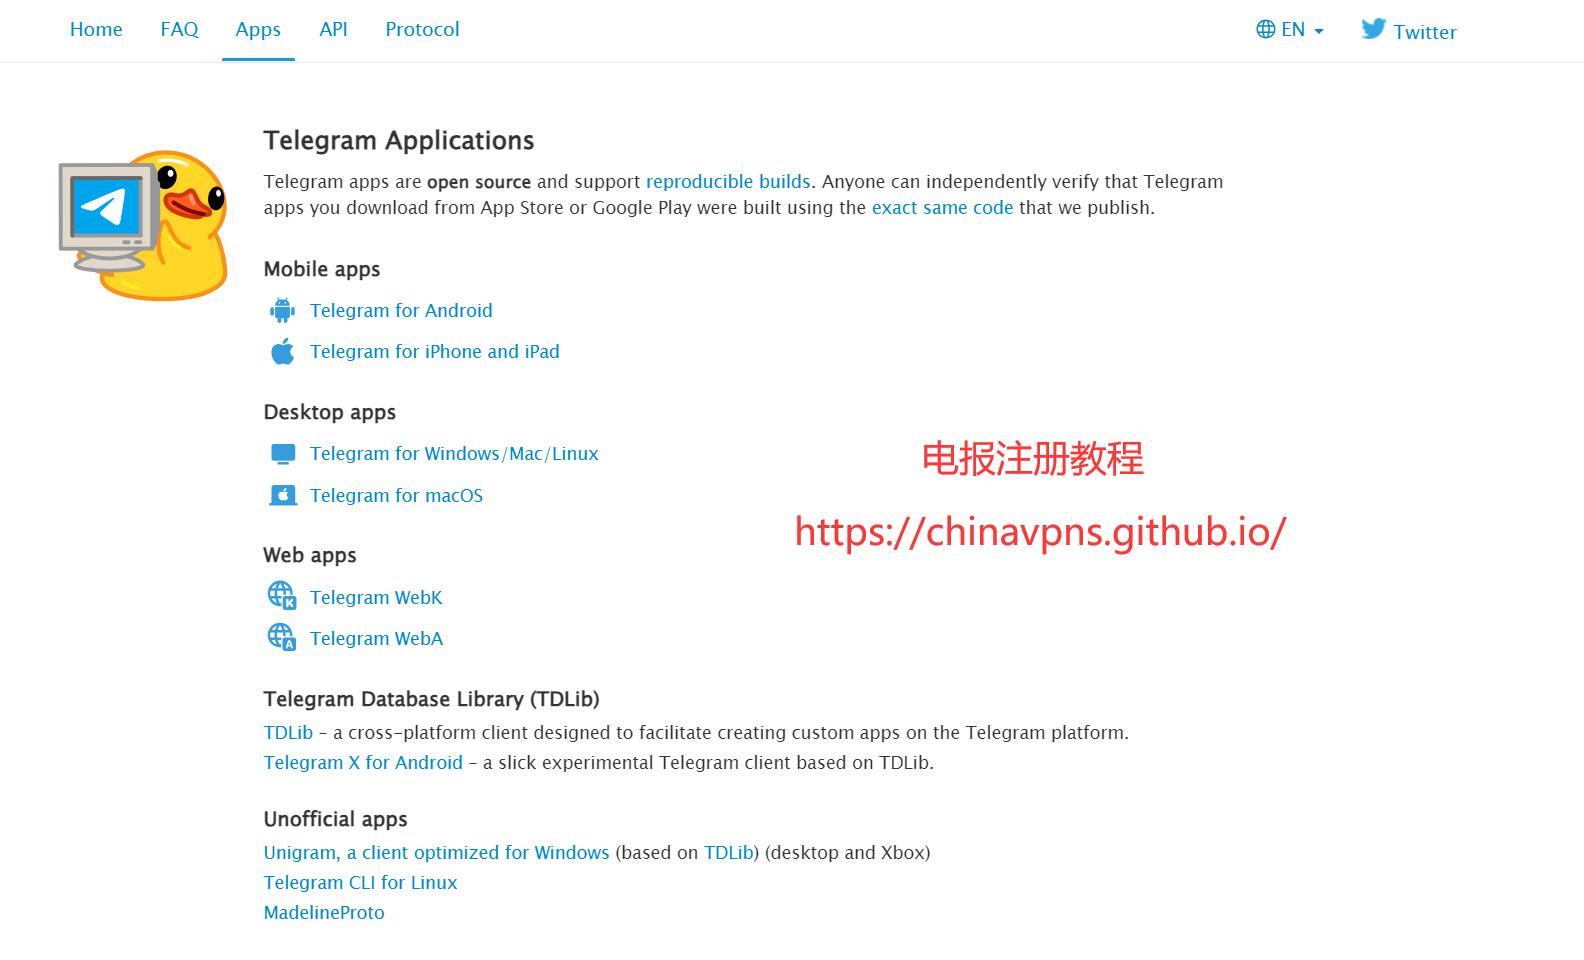Click the bold 'open source' text
This screenshot has width=1584, height=960.
click(x=479, y=182)
